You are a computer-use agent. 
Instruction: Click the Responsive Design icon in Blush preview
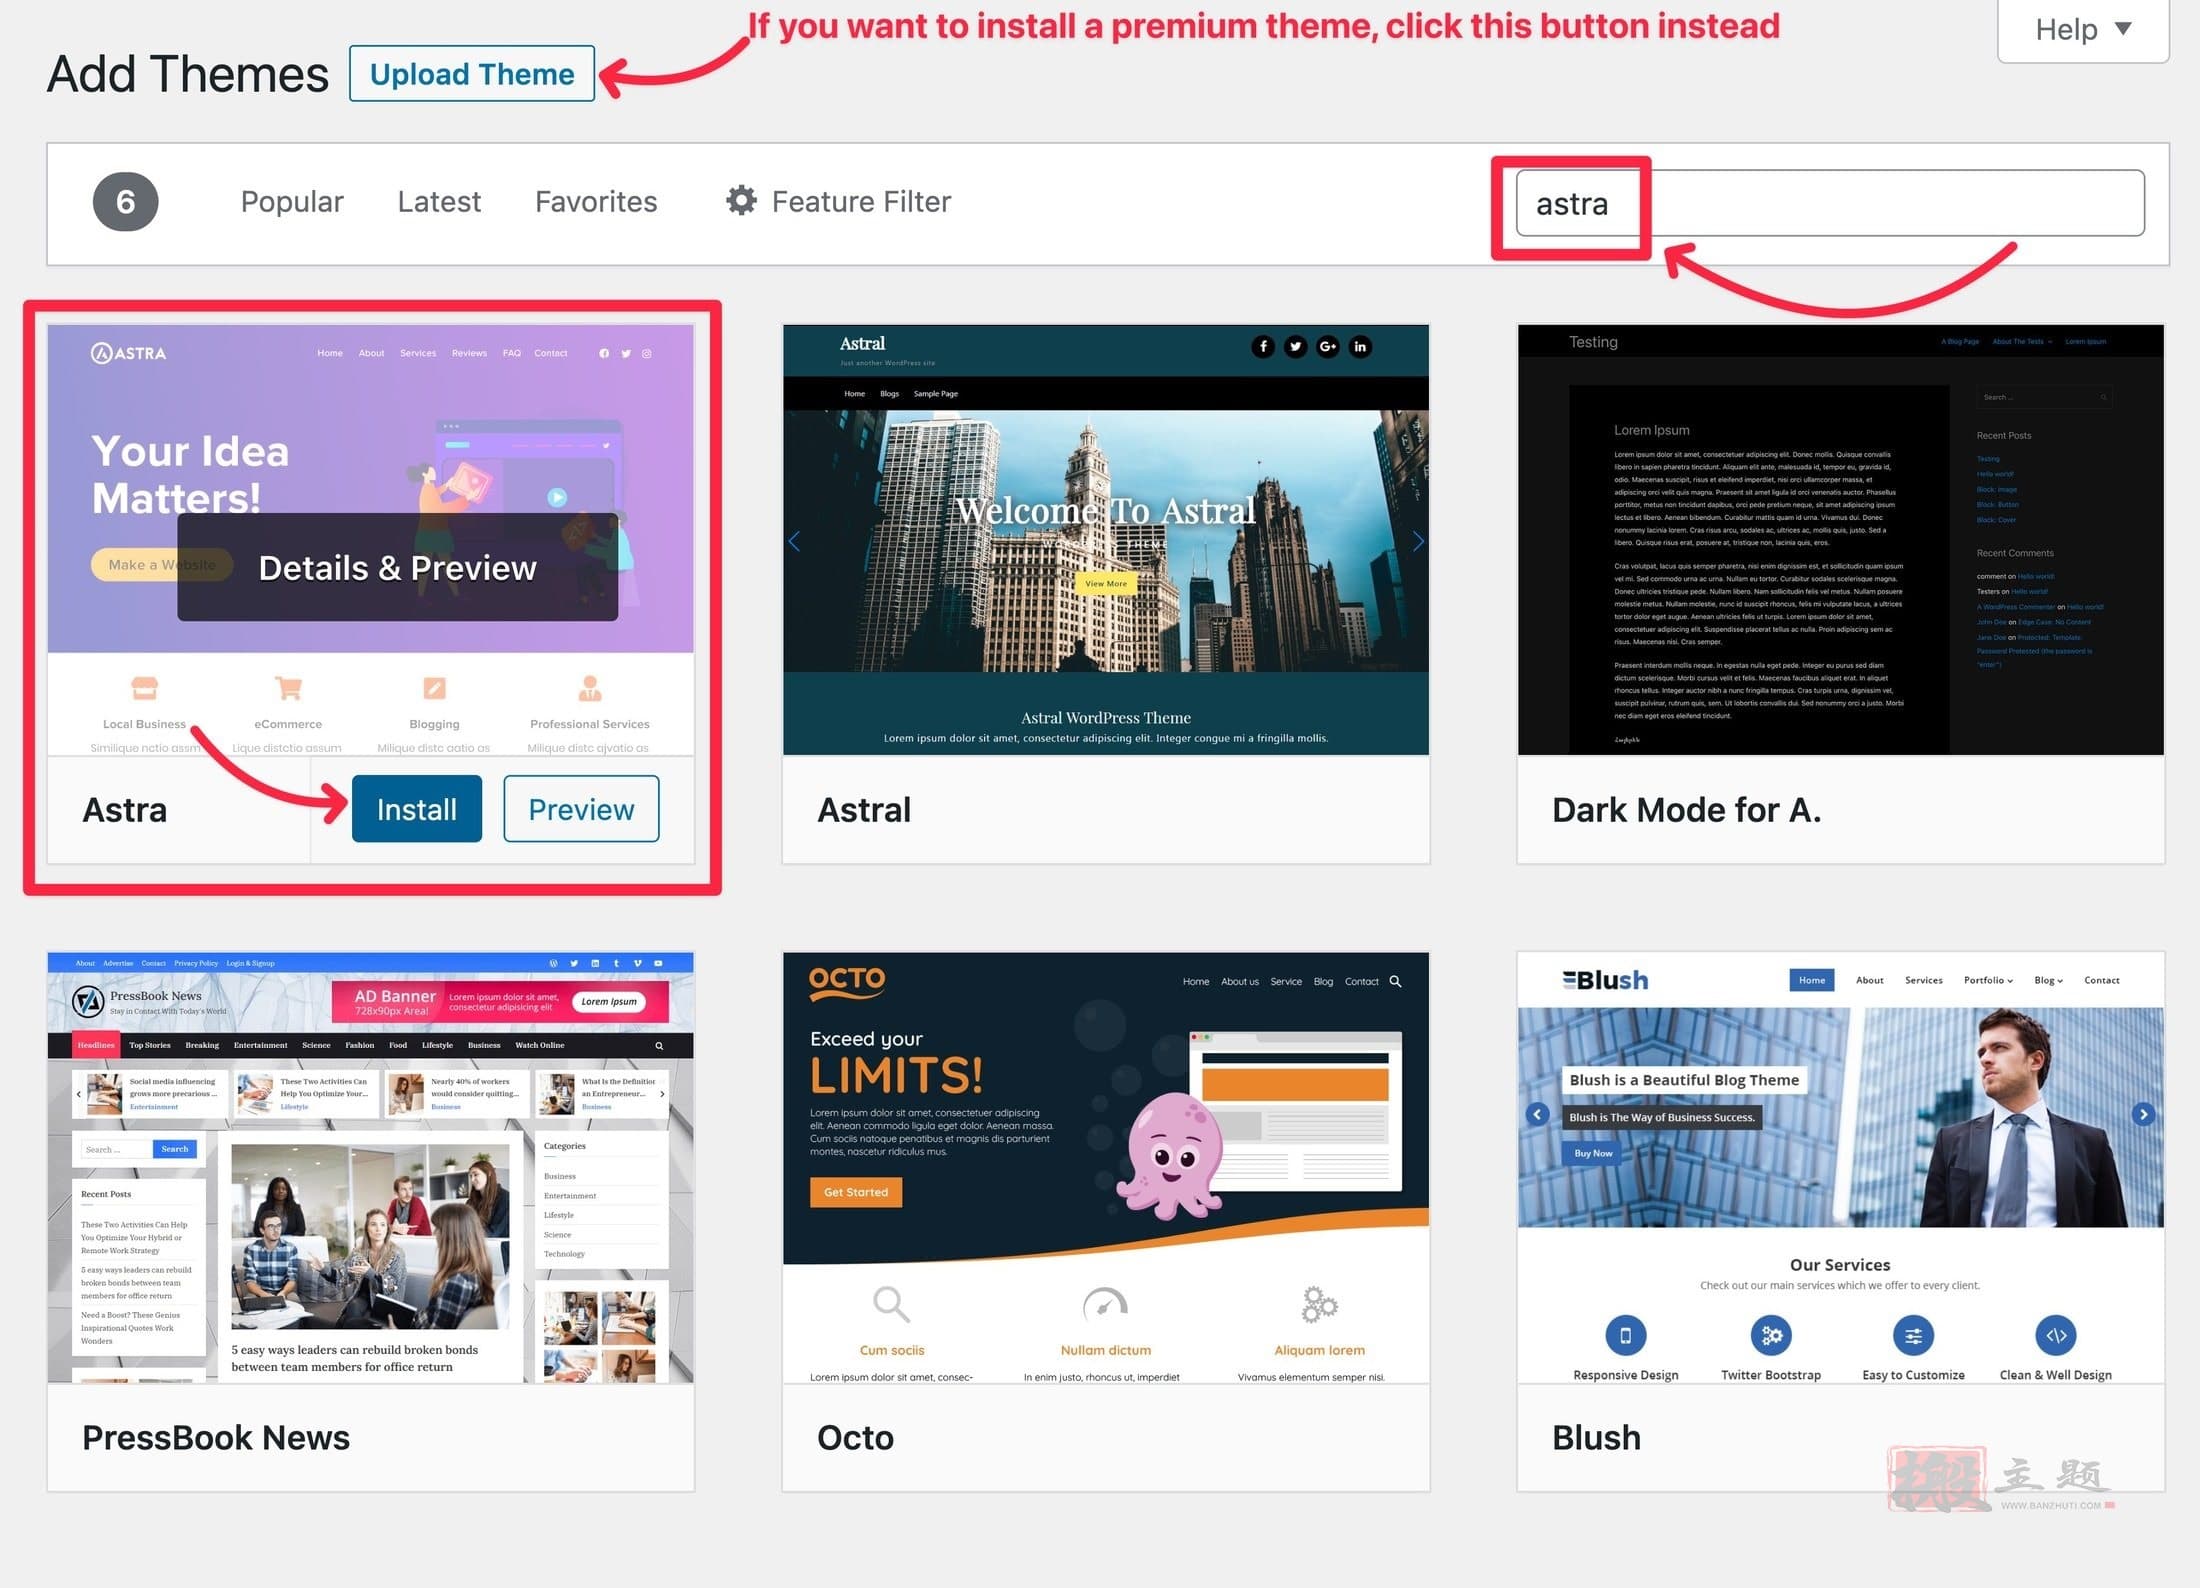point(1626,1336)
